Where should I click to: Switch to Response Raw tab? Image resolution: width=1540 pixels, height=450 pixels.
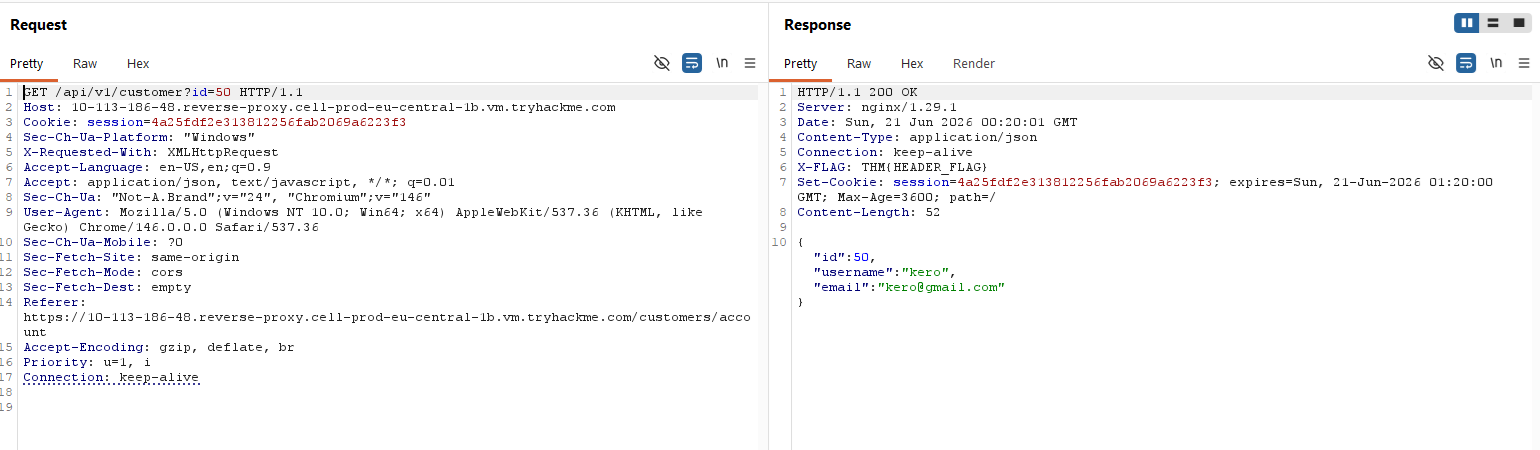[859, 63]
